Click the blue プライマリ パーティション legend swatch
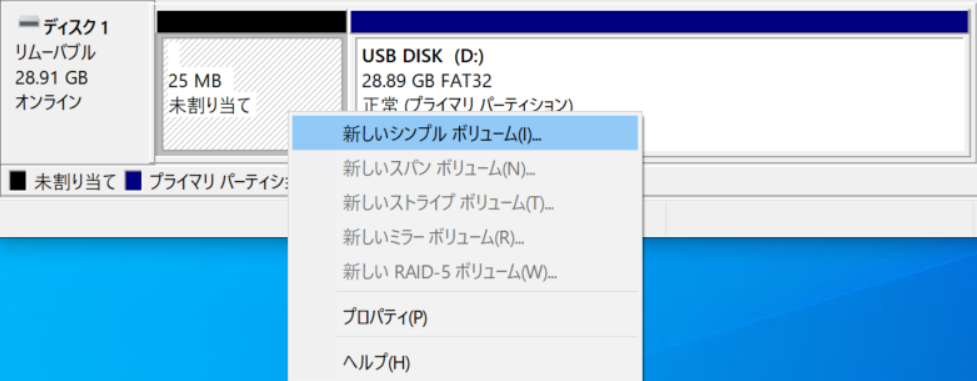Screen dimensions: 977x381 click(134, 182)
